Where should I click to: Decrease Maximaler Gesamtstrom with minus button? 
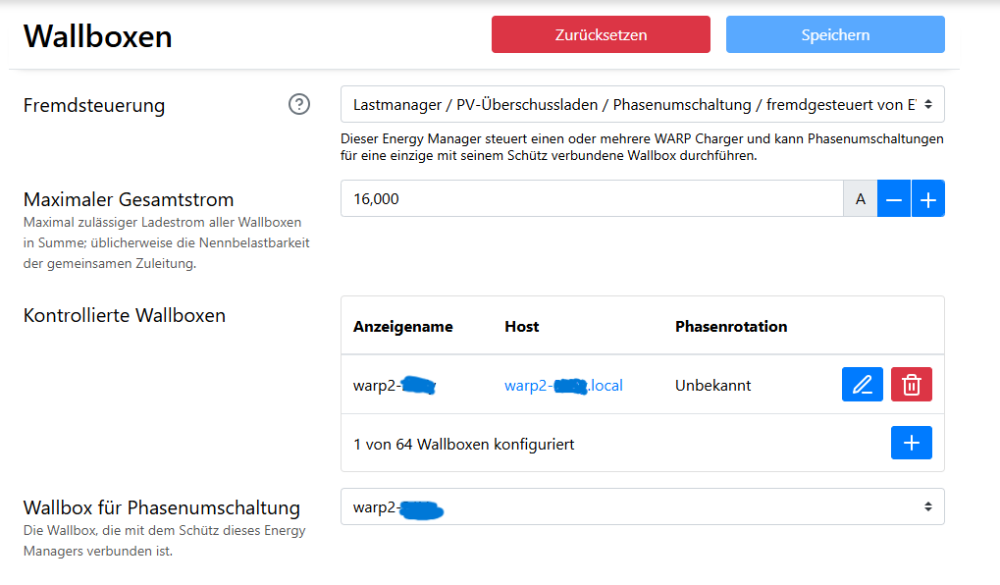(894, 199)
